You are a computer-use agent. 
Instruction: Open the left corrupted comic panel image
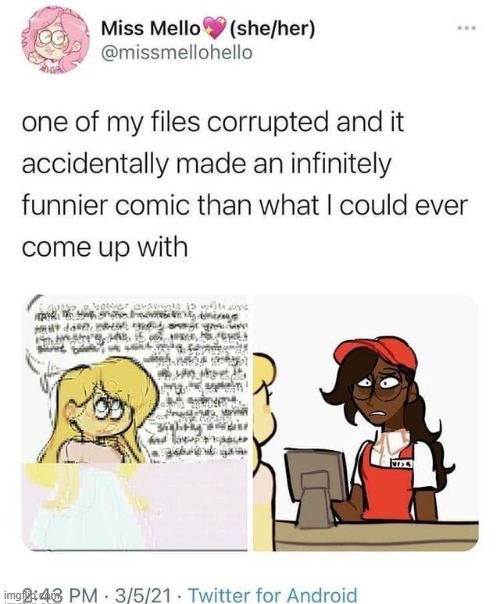pyautogui.click(x=135, y=423)
